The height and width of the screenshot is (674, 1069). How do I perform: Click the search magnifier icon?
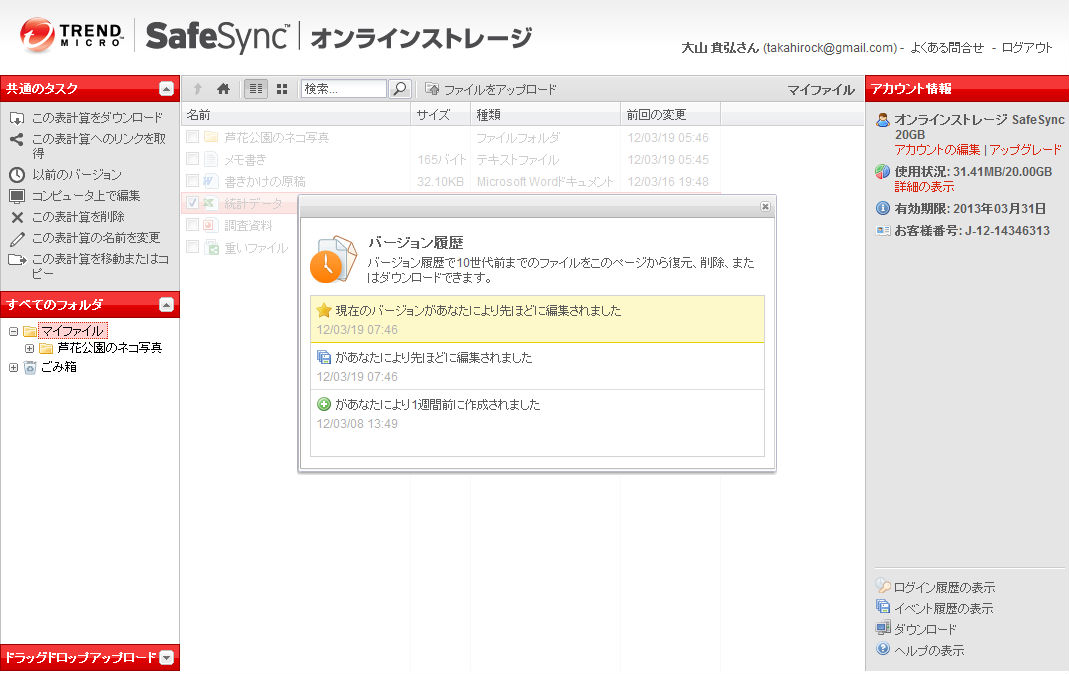click(x=400, y=87)
